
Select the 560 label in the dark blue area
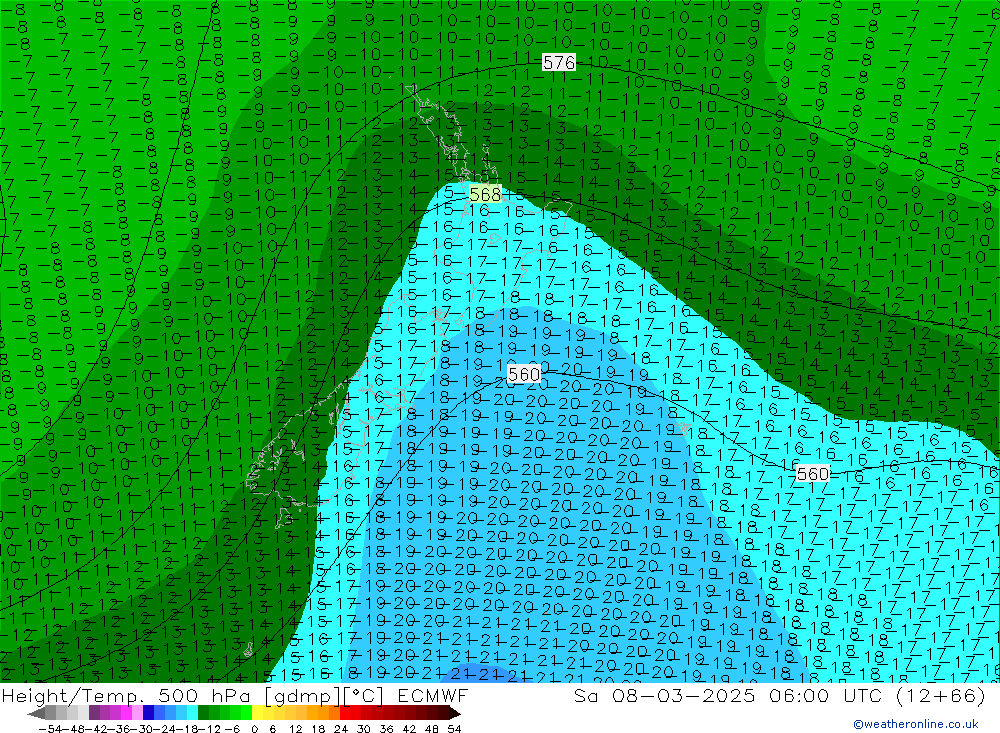tap(524, 374)
